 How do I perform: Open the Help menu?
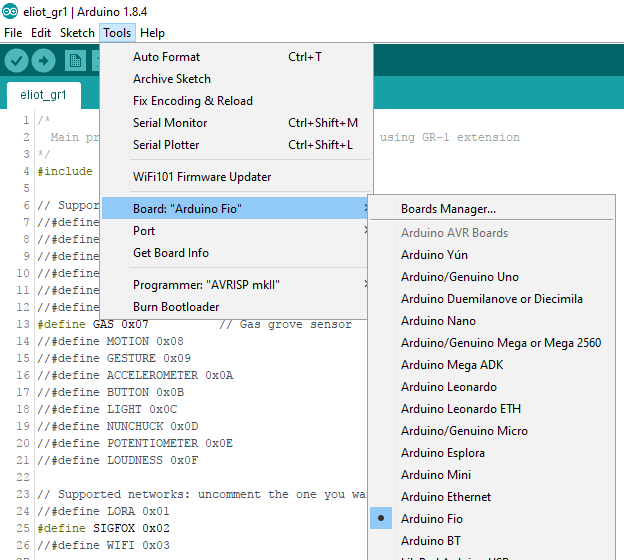152,33
